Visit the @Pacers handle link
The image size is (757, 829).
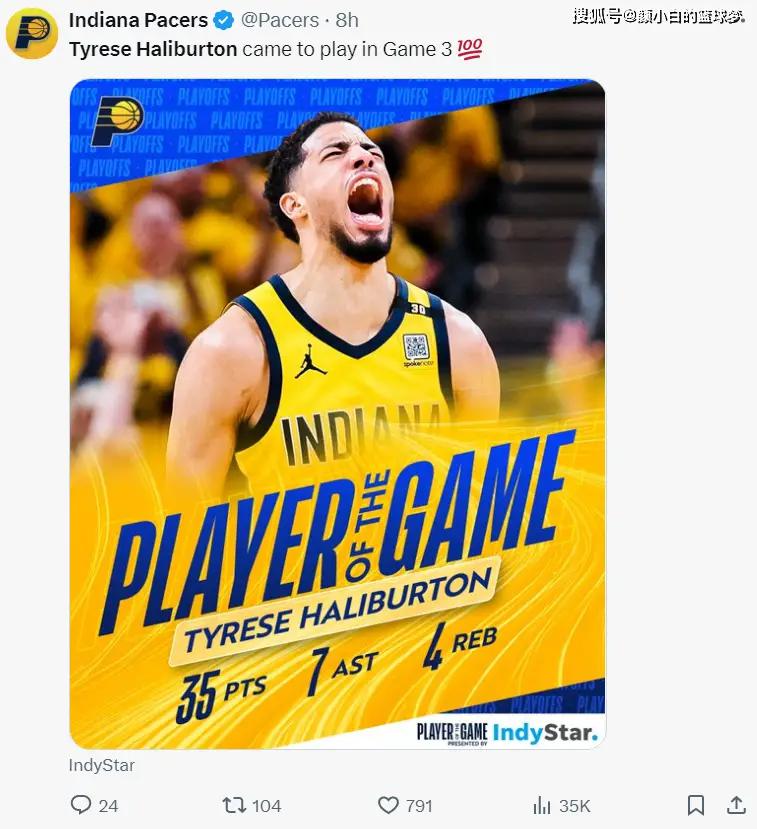[280, 20]
